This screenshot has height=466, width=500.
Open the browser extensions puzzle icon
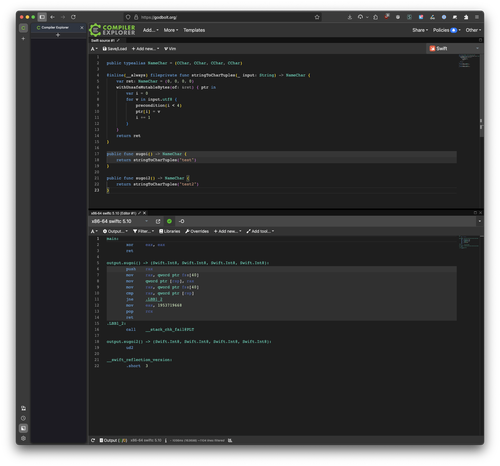point(466,17)
